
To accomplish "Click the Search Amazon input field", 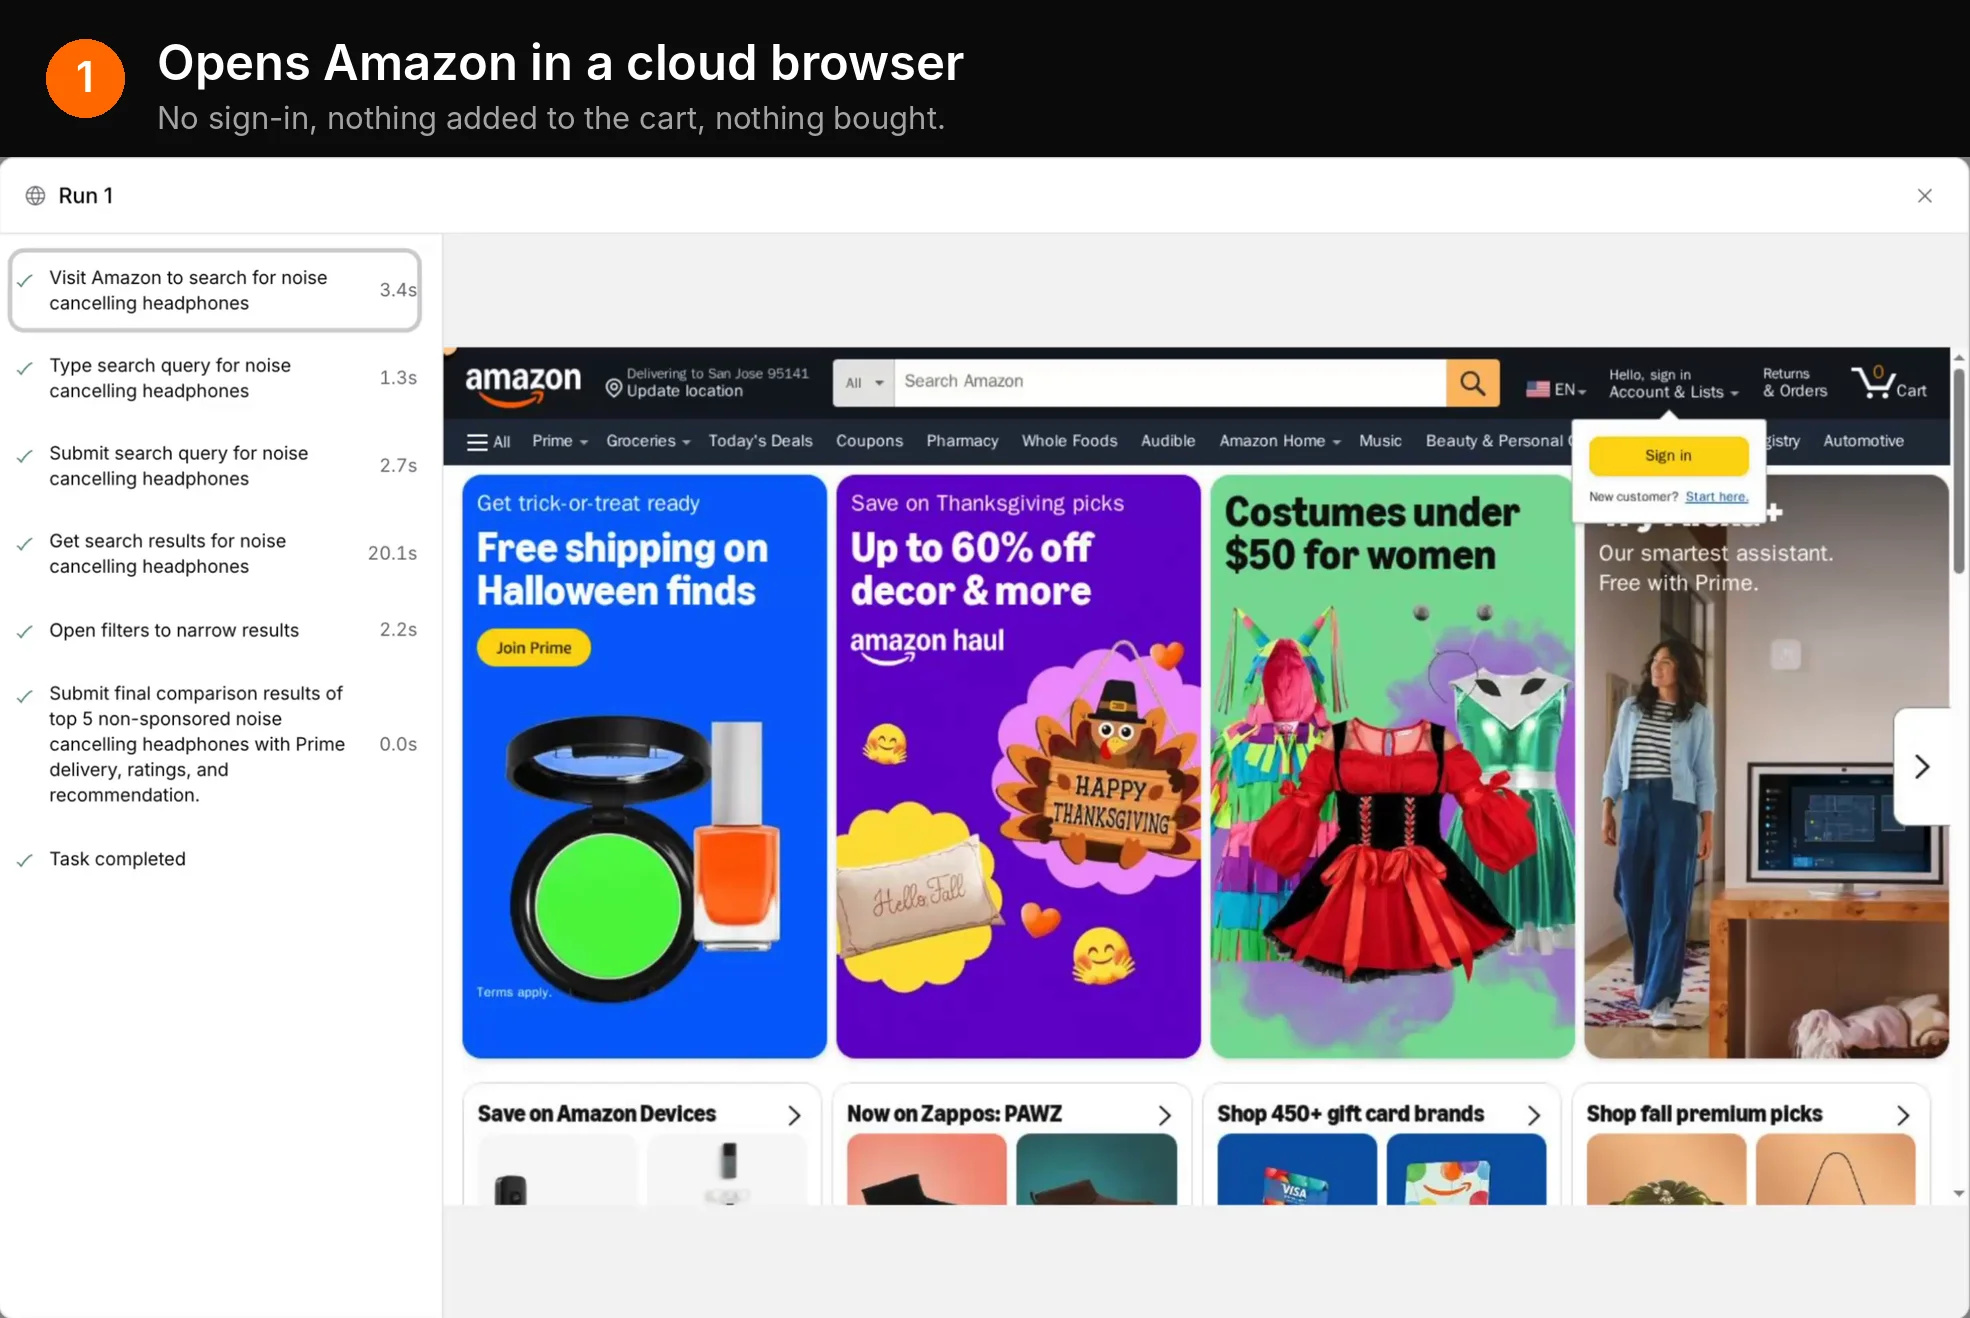I will (1170, 382).
